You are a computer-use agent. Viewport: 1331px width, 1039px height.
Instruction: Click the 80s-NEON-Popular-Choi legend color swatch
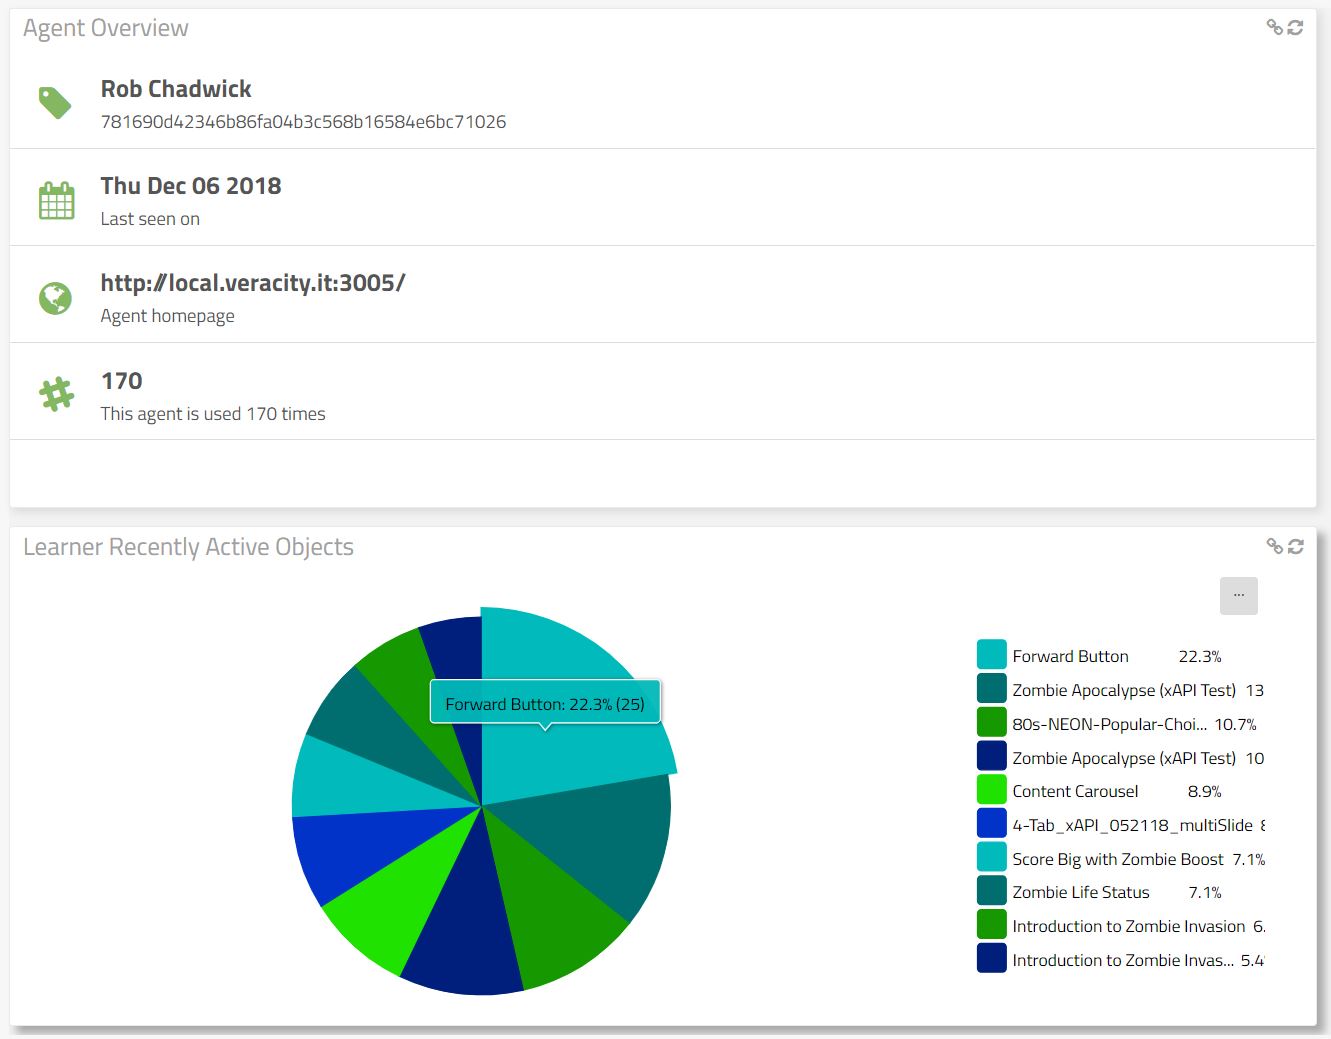pos(991,723)
